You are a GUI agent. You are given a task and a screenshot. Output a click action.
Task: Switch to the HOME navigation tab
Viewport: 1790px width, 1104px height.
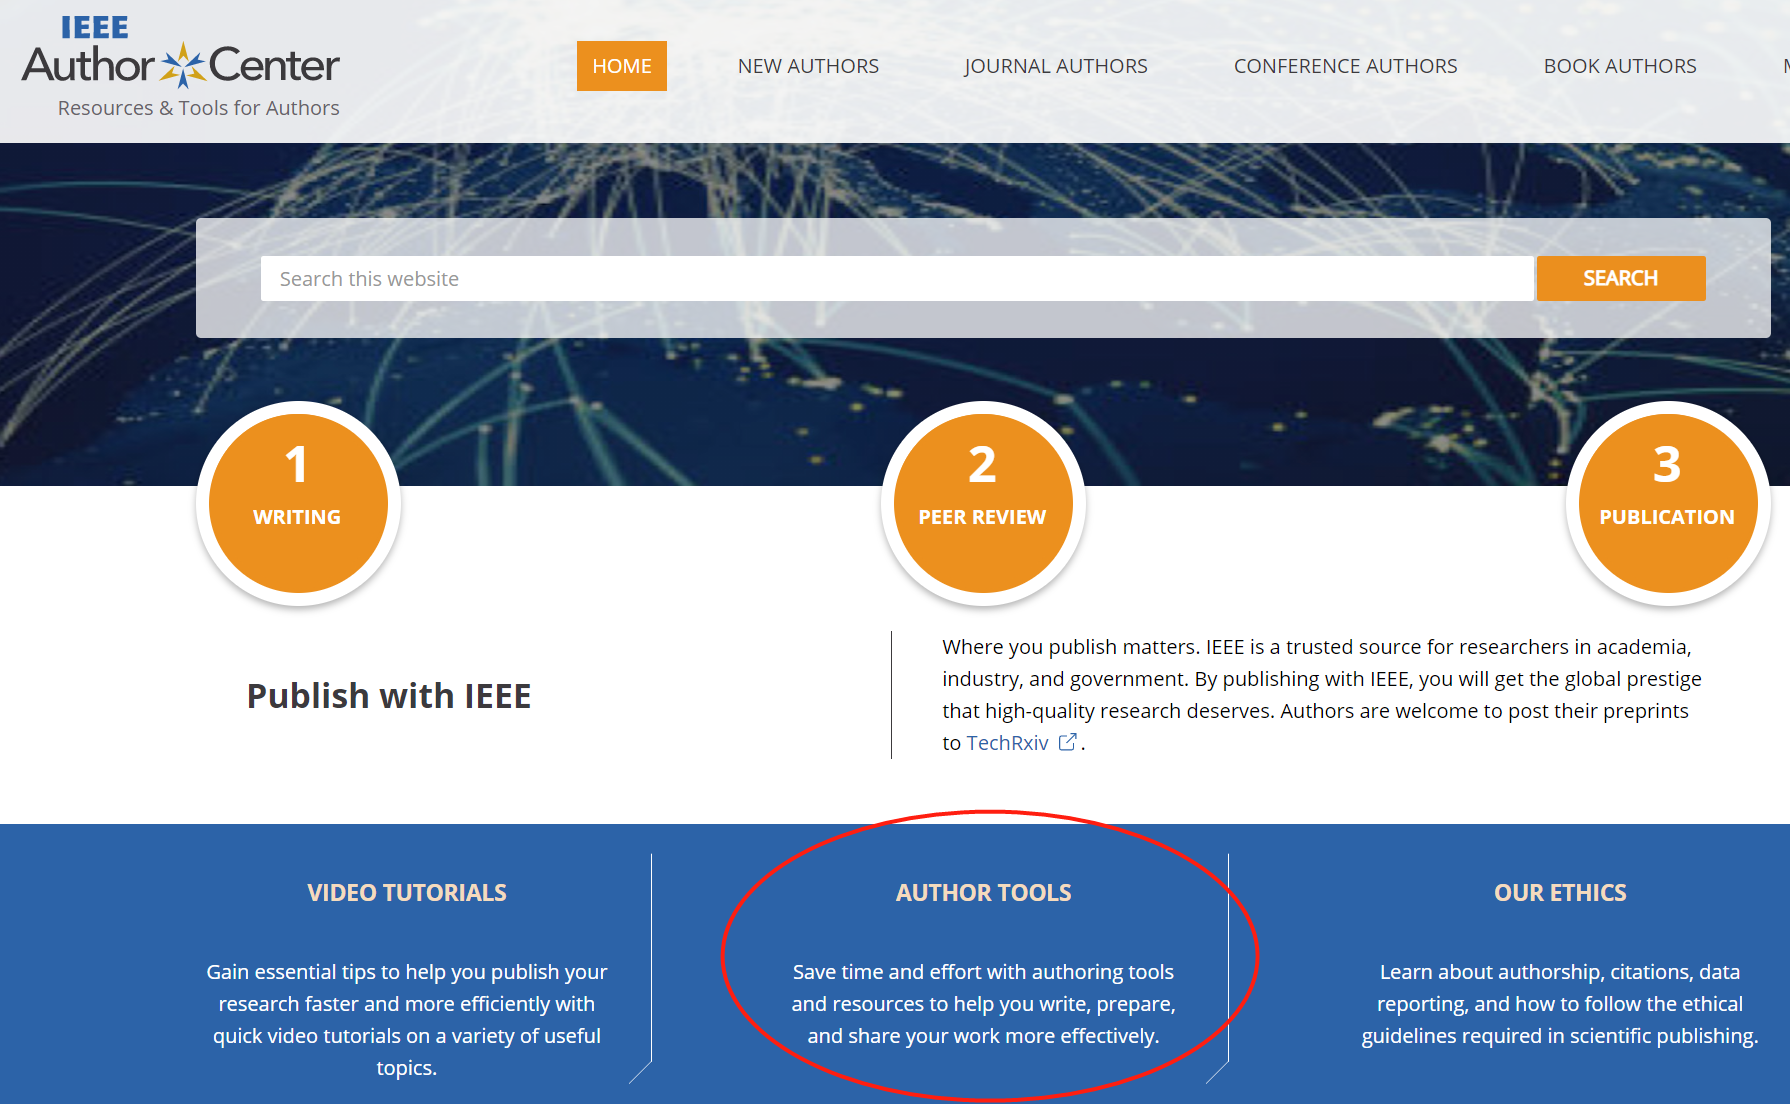click(x=621, y=66)
